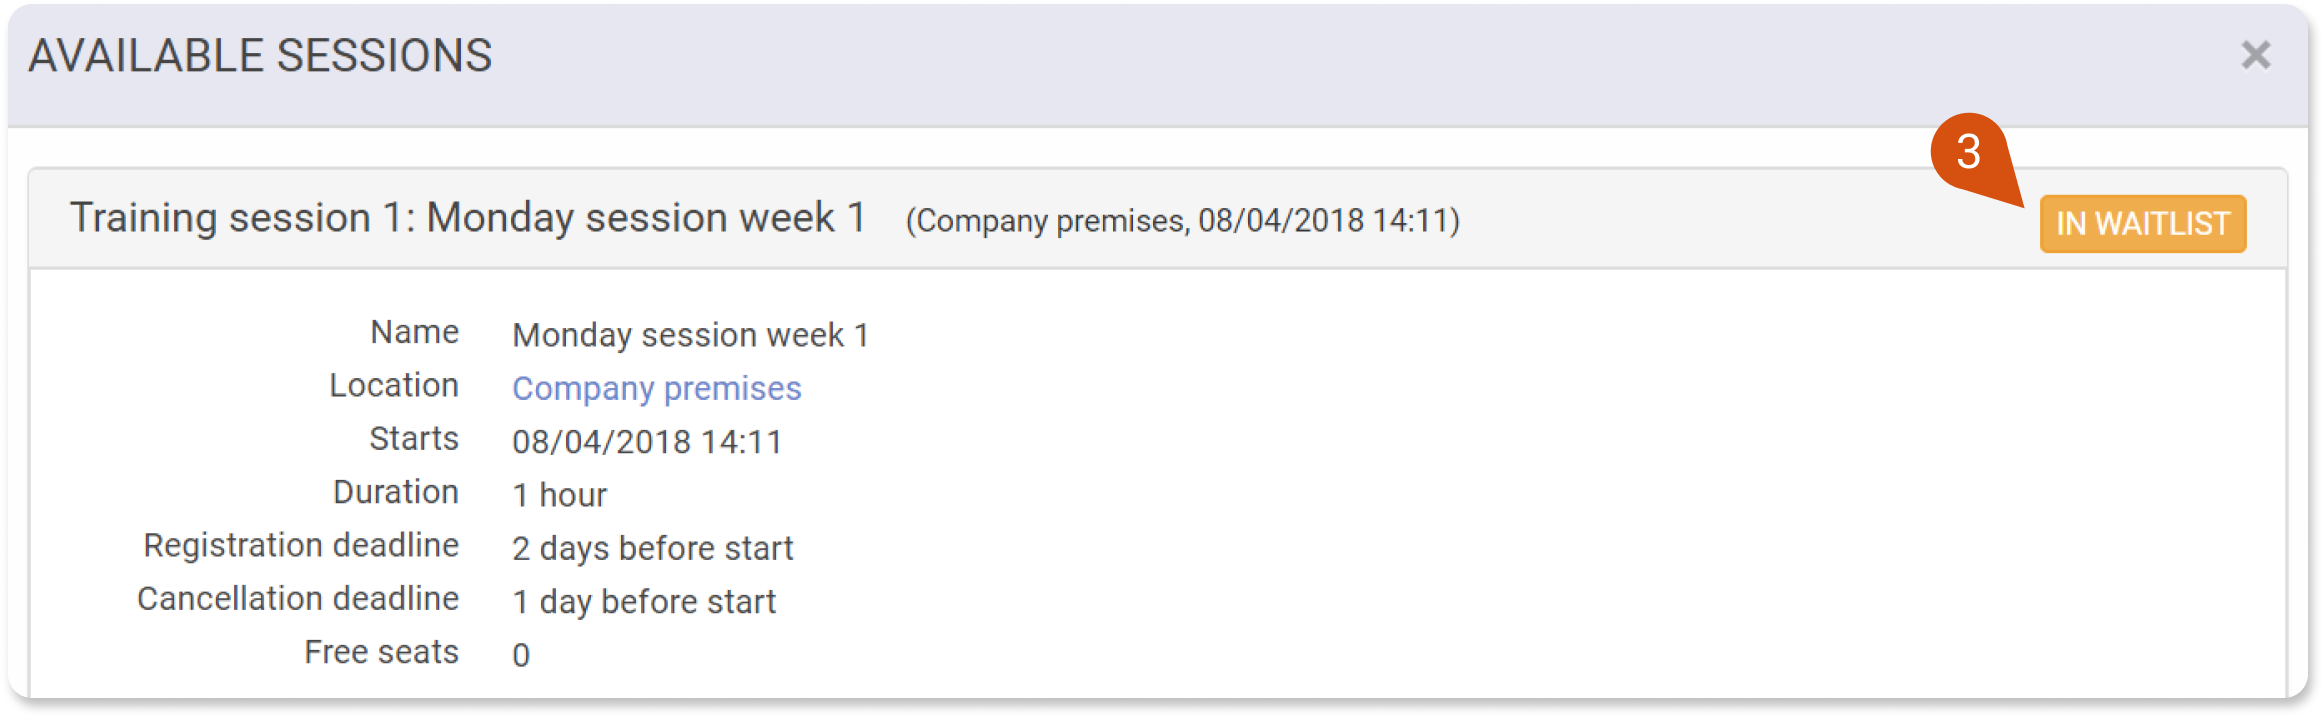Click the Free seats label
The height and width of the screenshot is (718, 2324).
point(382,652)
